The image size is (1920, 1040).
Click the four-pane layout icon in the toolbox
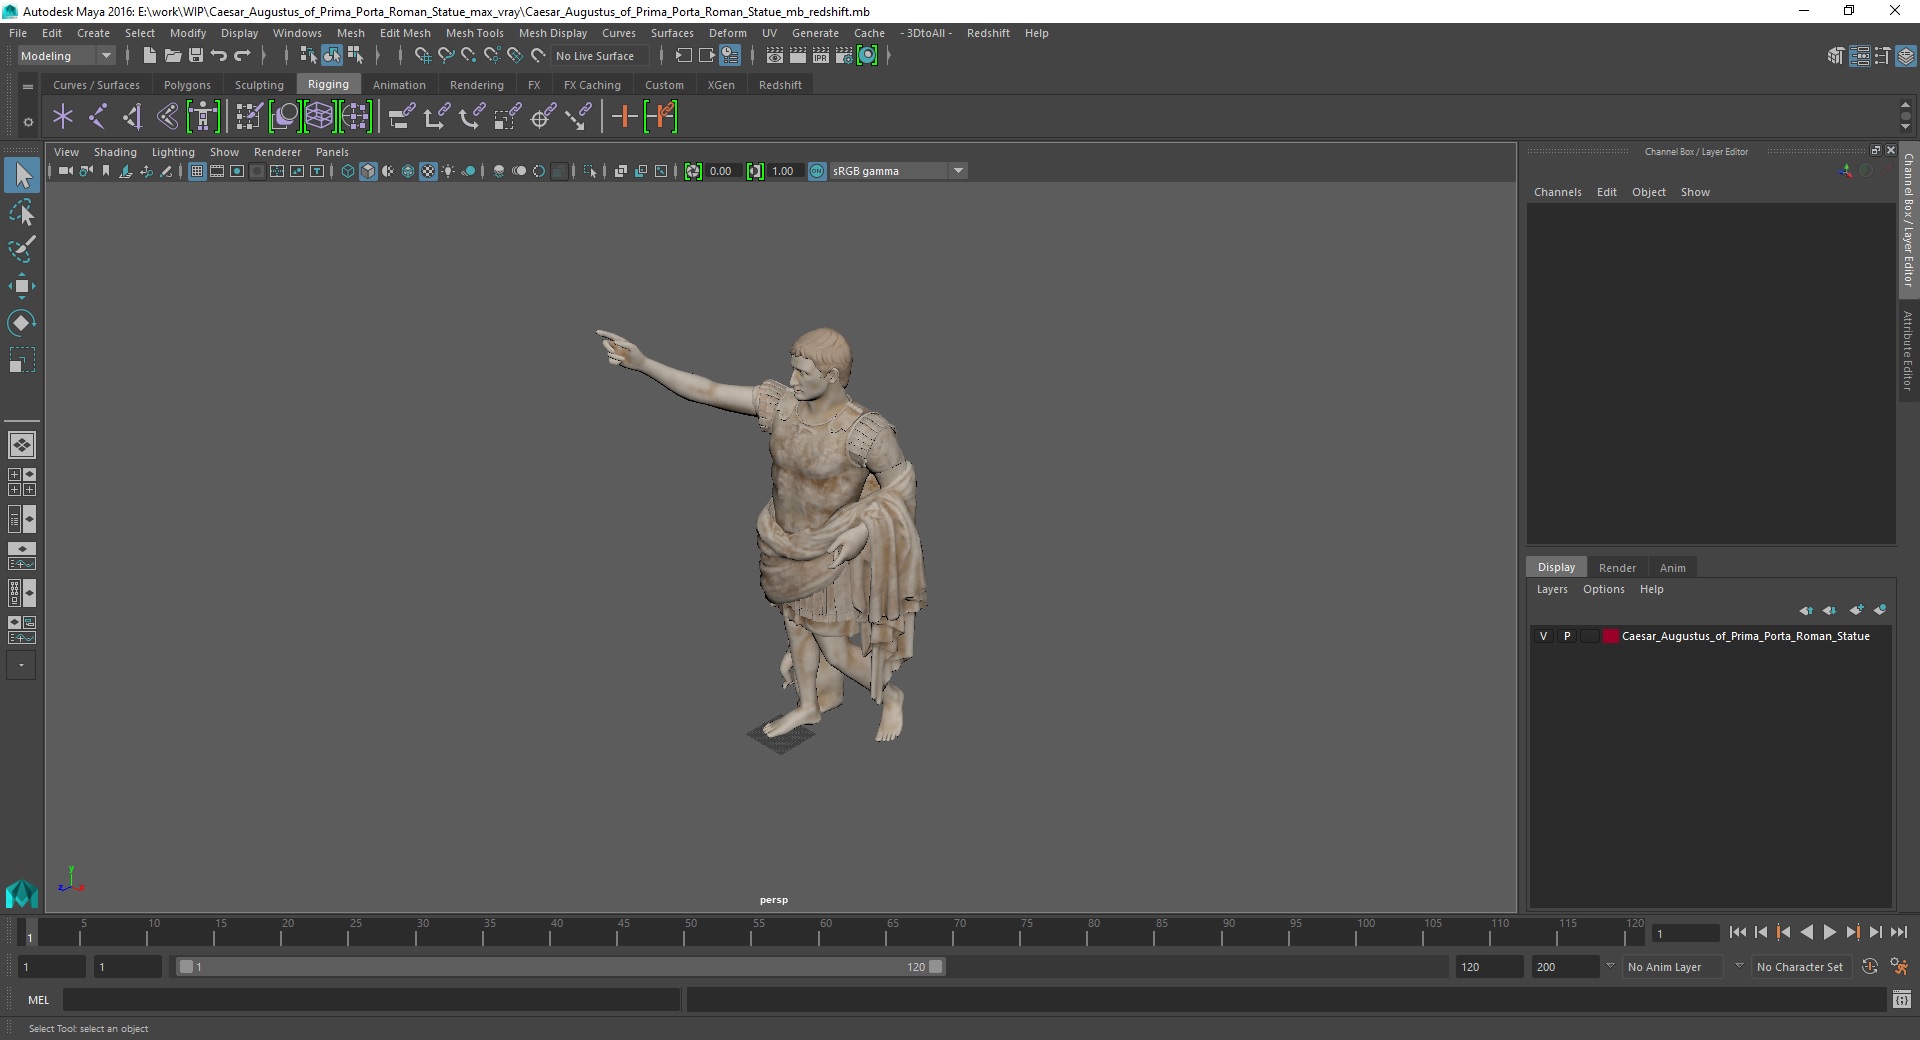tap(22, 482)
